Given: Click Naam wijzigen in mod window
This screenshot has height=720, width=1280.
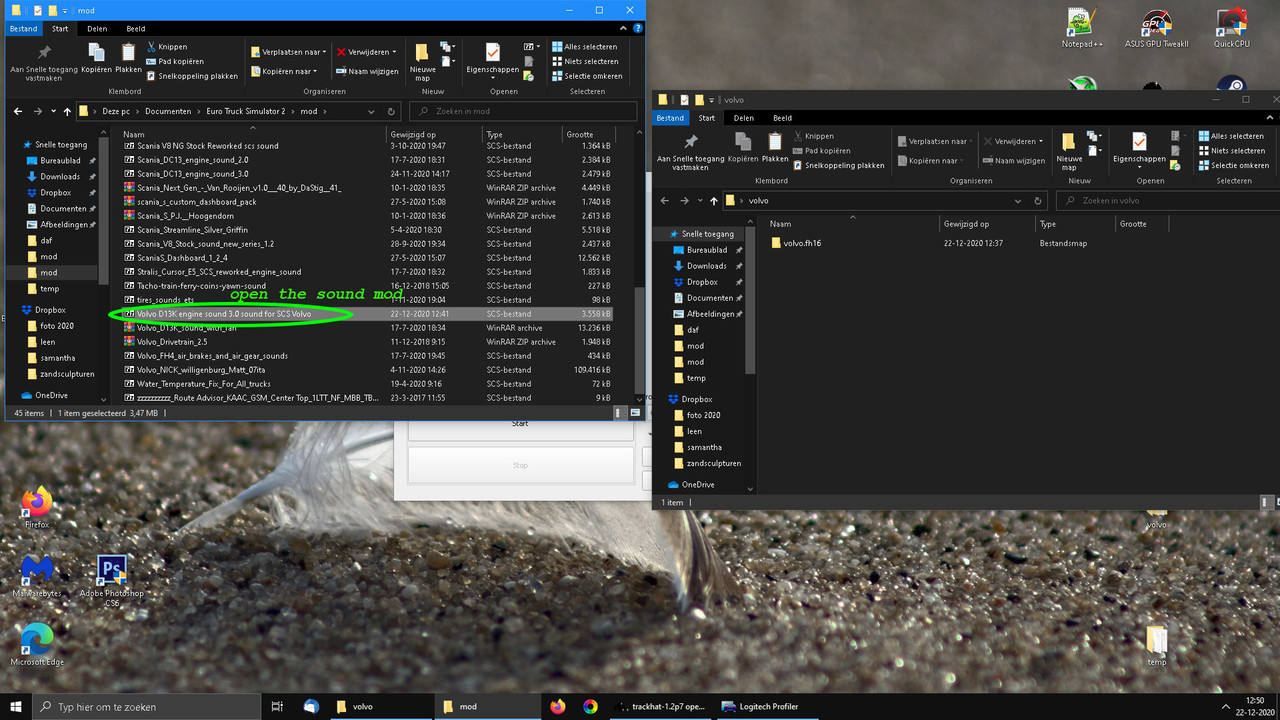Looking at the screenshot, I should click(x=366, y=71).
